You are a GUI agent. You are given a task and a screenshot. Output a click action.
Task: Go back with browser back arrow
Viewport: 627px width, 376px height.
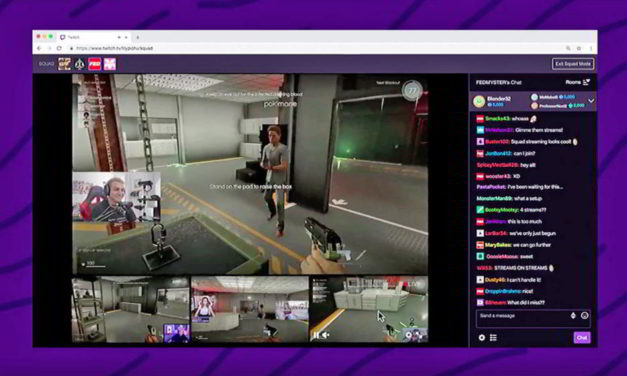click(x=39, y=48)
